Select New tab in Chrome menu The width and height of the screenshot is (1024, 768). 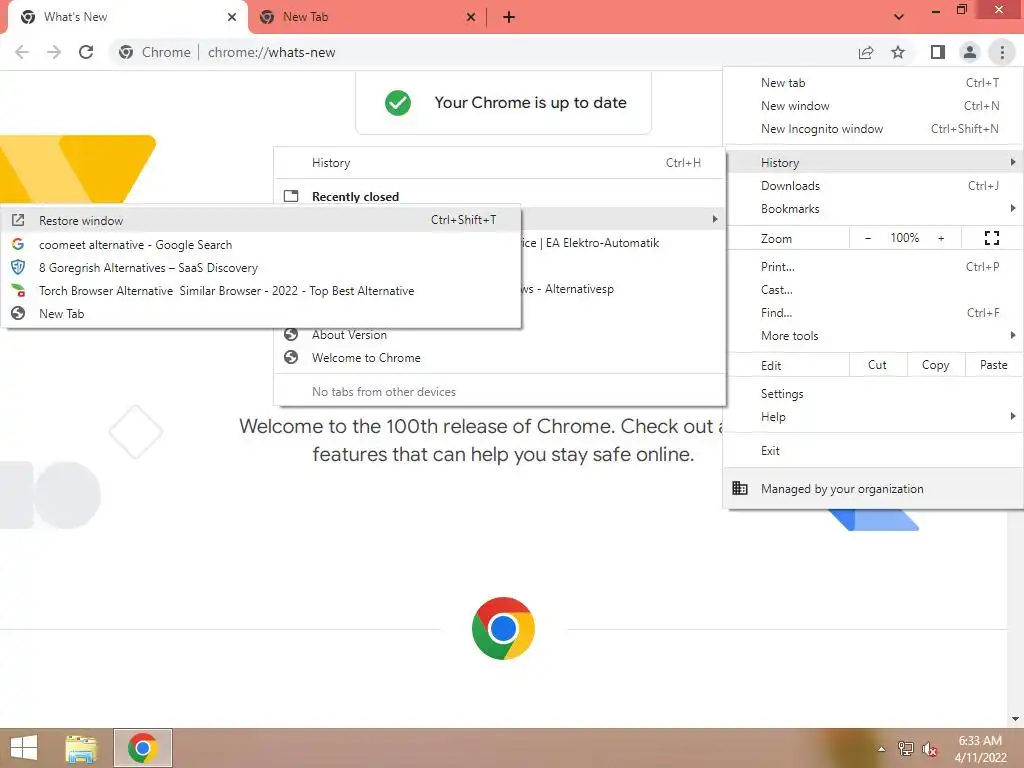(874, 83)
